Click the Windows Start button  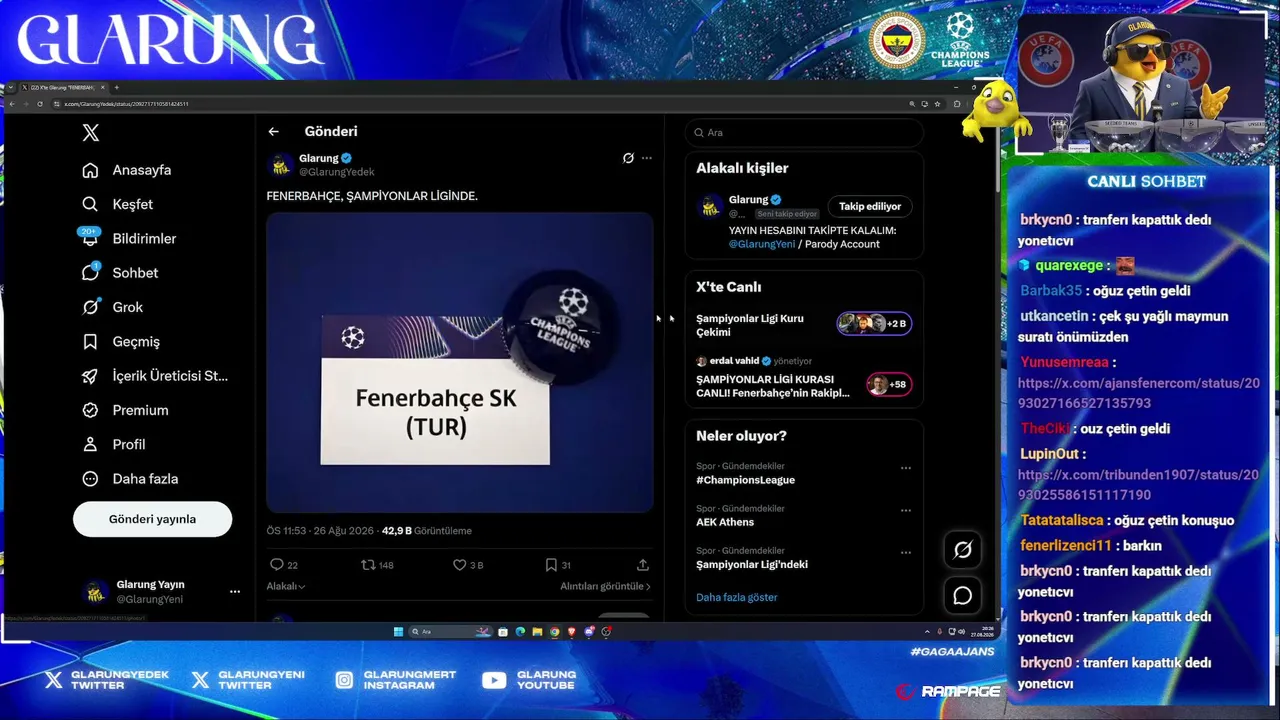click(x=397, y=631)
